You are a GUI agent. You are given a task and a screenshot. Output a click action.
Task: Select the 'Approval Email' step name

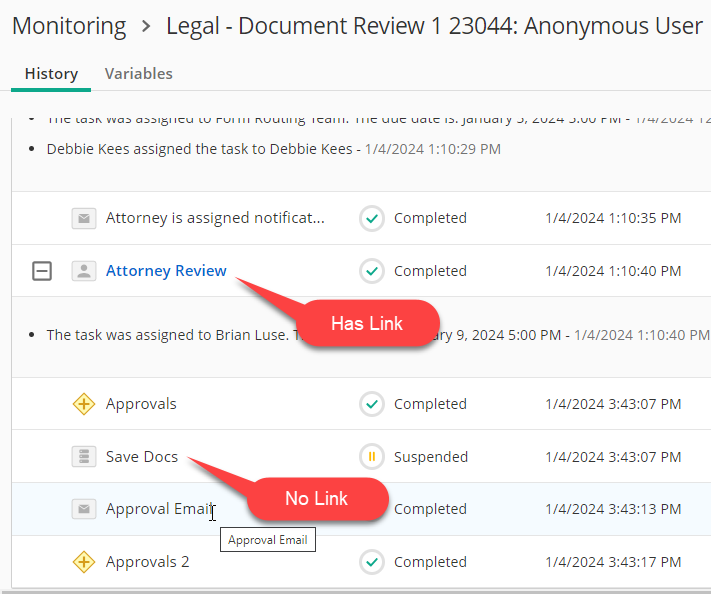(159, 509)
